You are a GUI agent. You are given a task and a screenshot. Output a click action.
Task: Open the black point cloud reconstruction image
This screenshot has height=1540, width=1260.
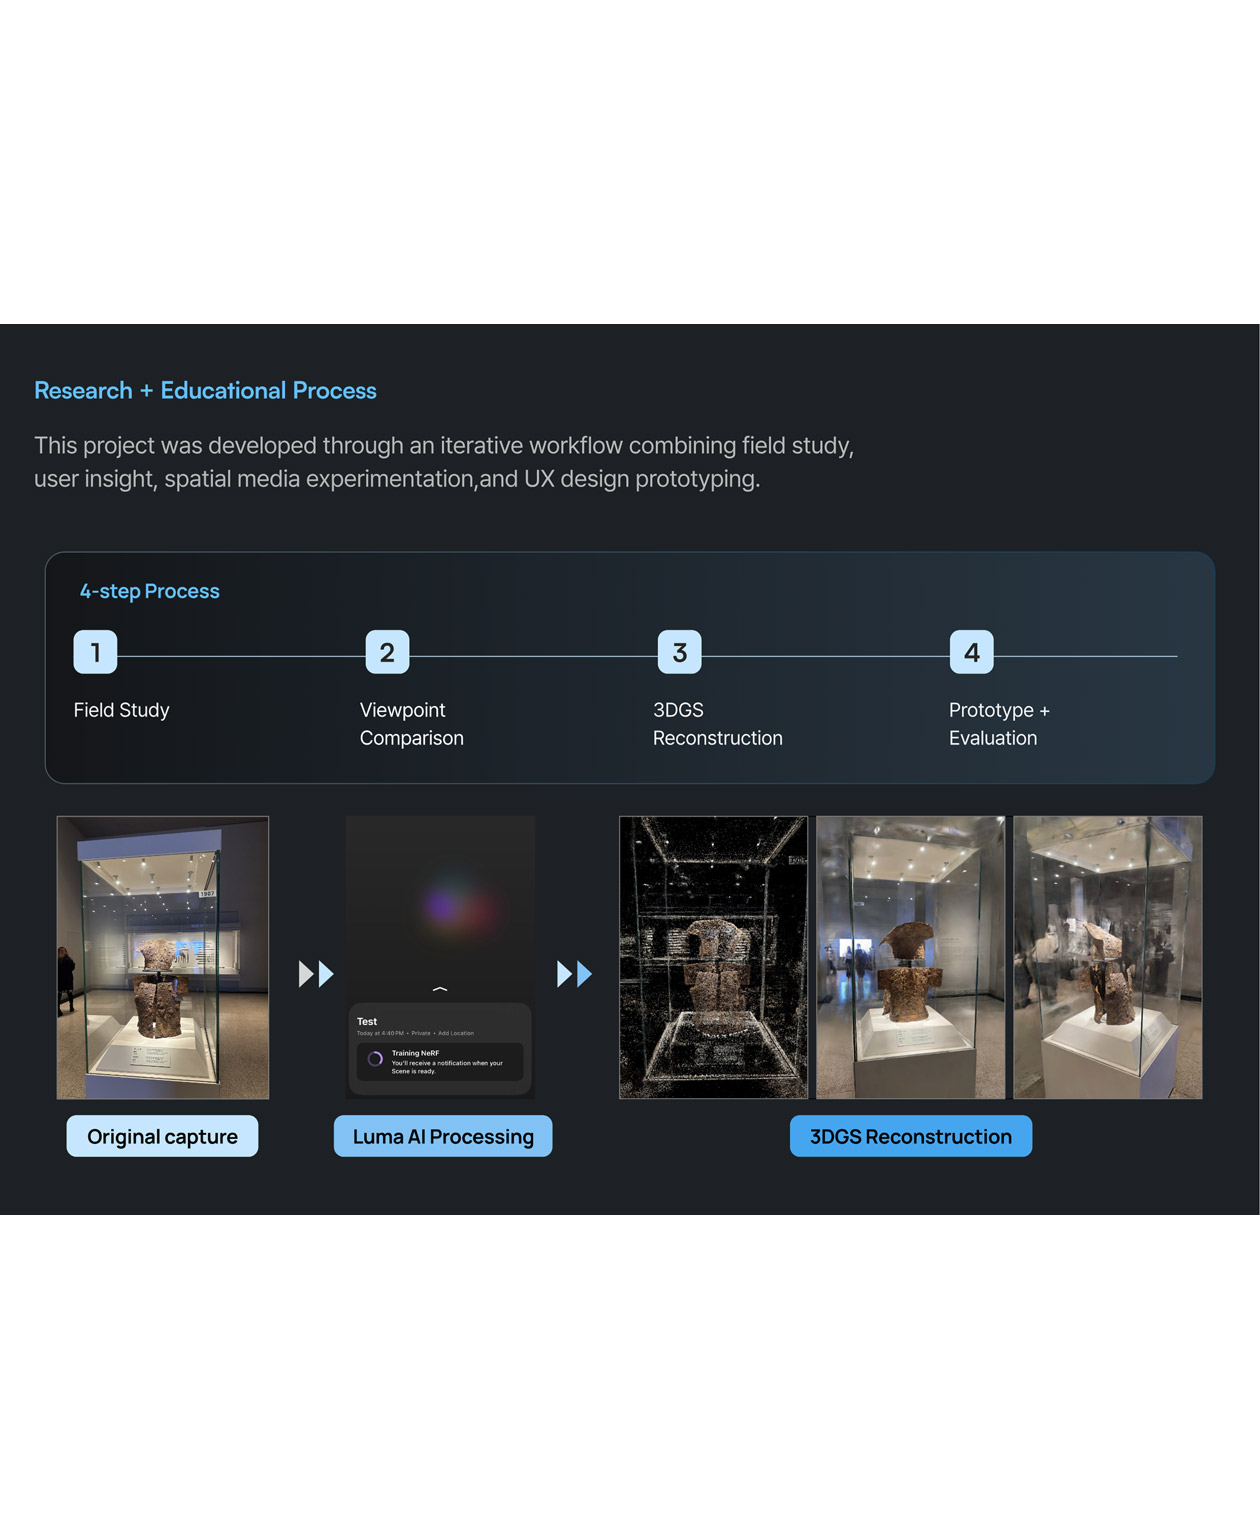tap(713, 957)
